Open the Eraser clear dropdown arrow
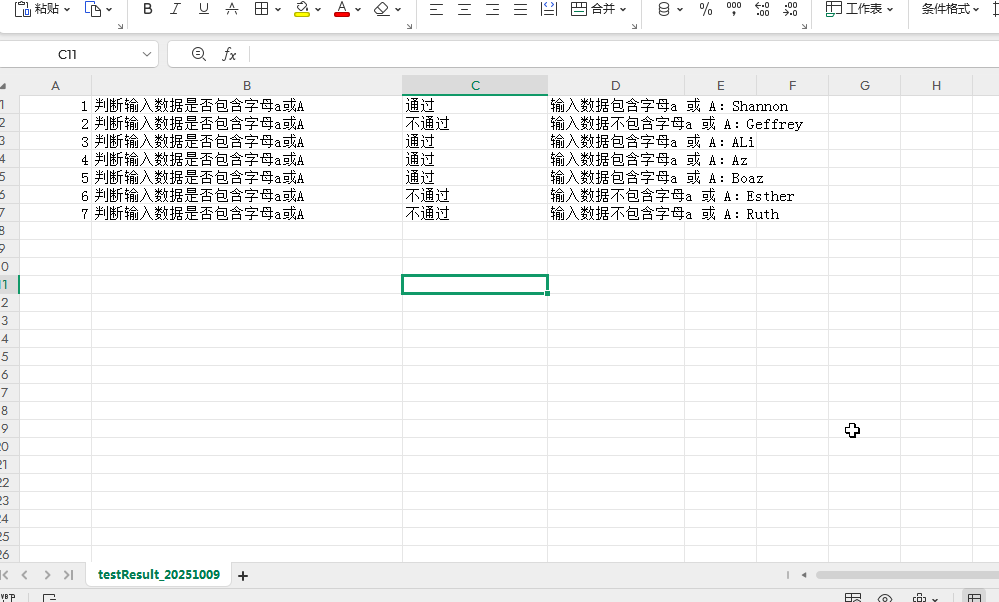 (398, 10)
